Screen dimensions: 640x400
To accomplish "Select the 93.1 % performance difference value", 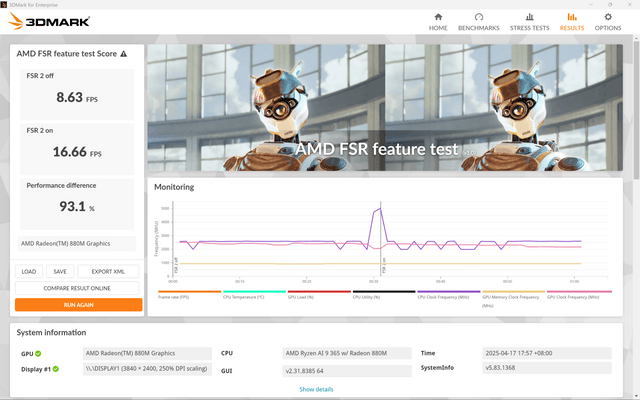I will [77, 207].
